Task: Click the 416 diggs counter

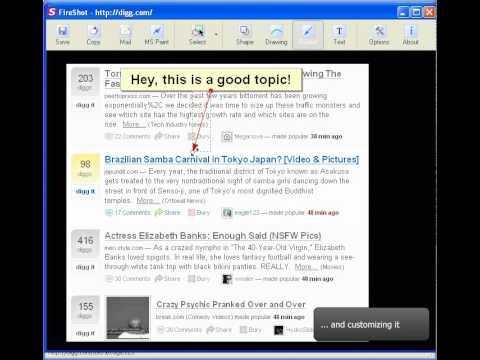Action: (x=85, y=244)
